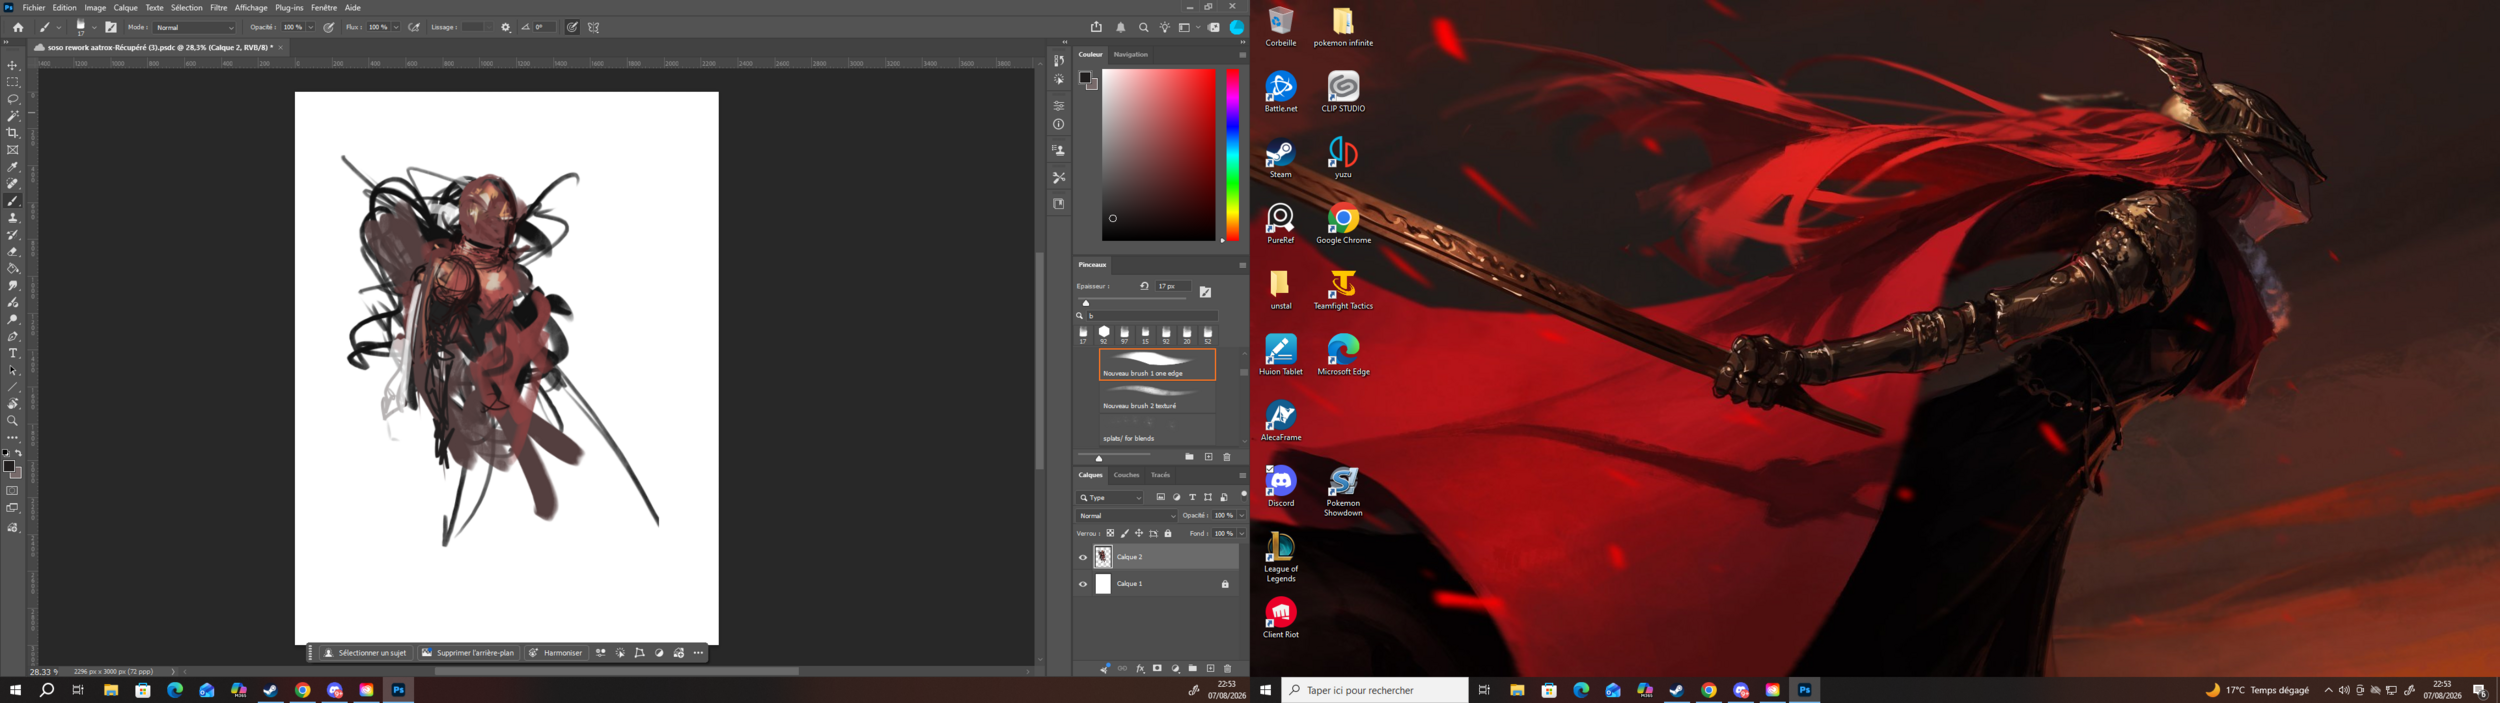
Task: Toggle the layer filter switch
Action: pos(1244,495)
